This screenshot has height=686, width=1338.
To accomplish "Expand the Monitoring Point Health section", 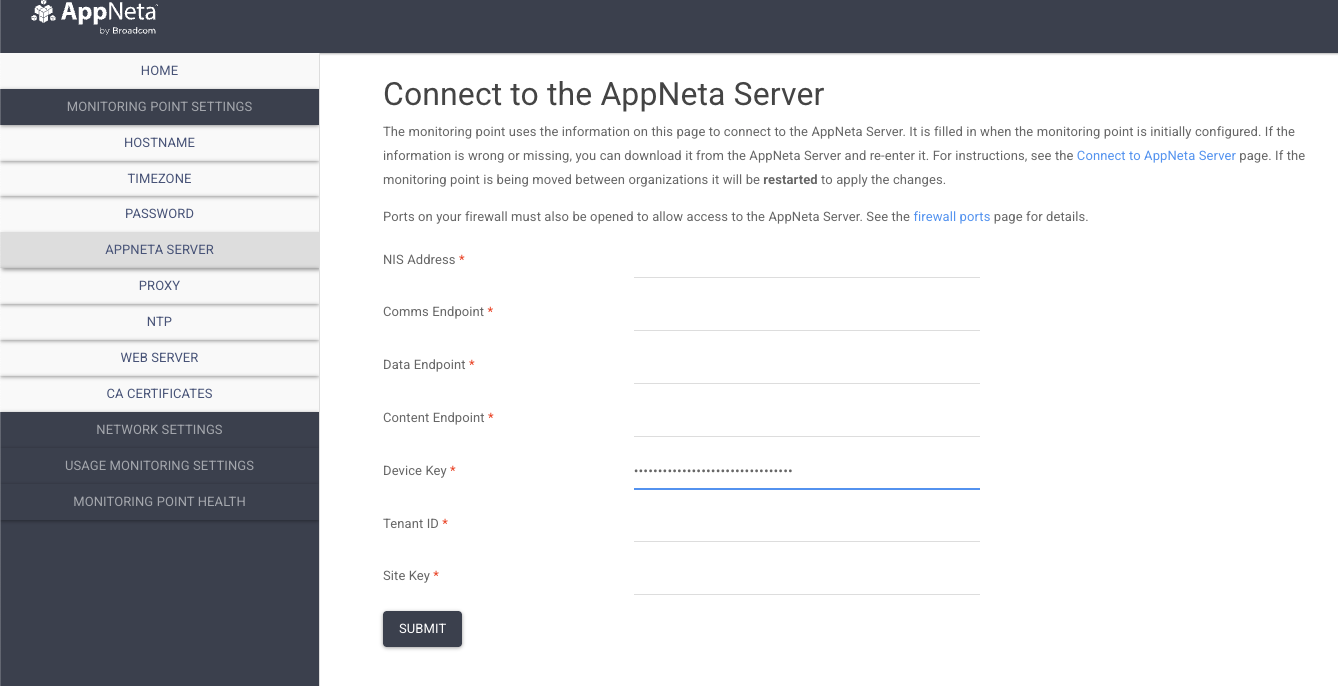I will click(x=159, y=502).
